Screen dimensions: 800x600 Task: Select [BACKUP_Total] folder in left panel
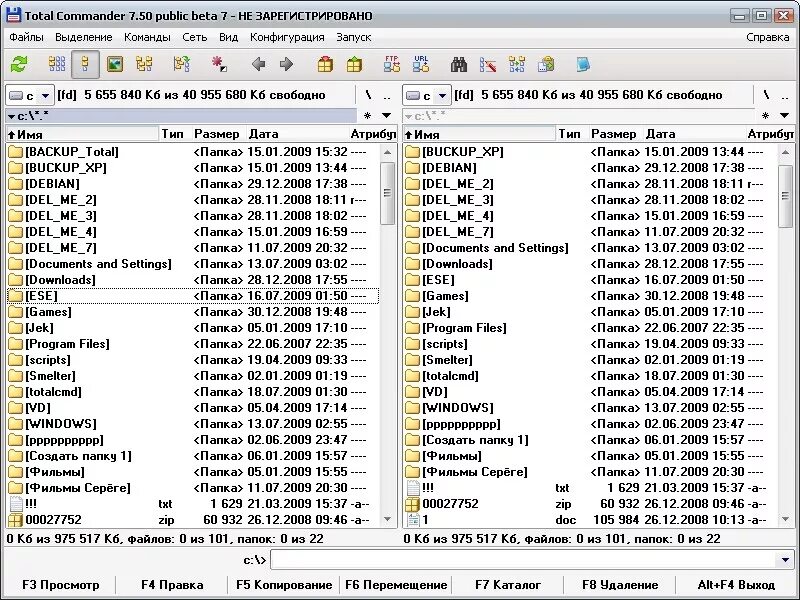pos(193,152)
